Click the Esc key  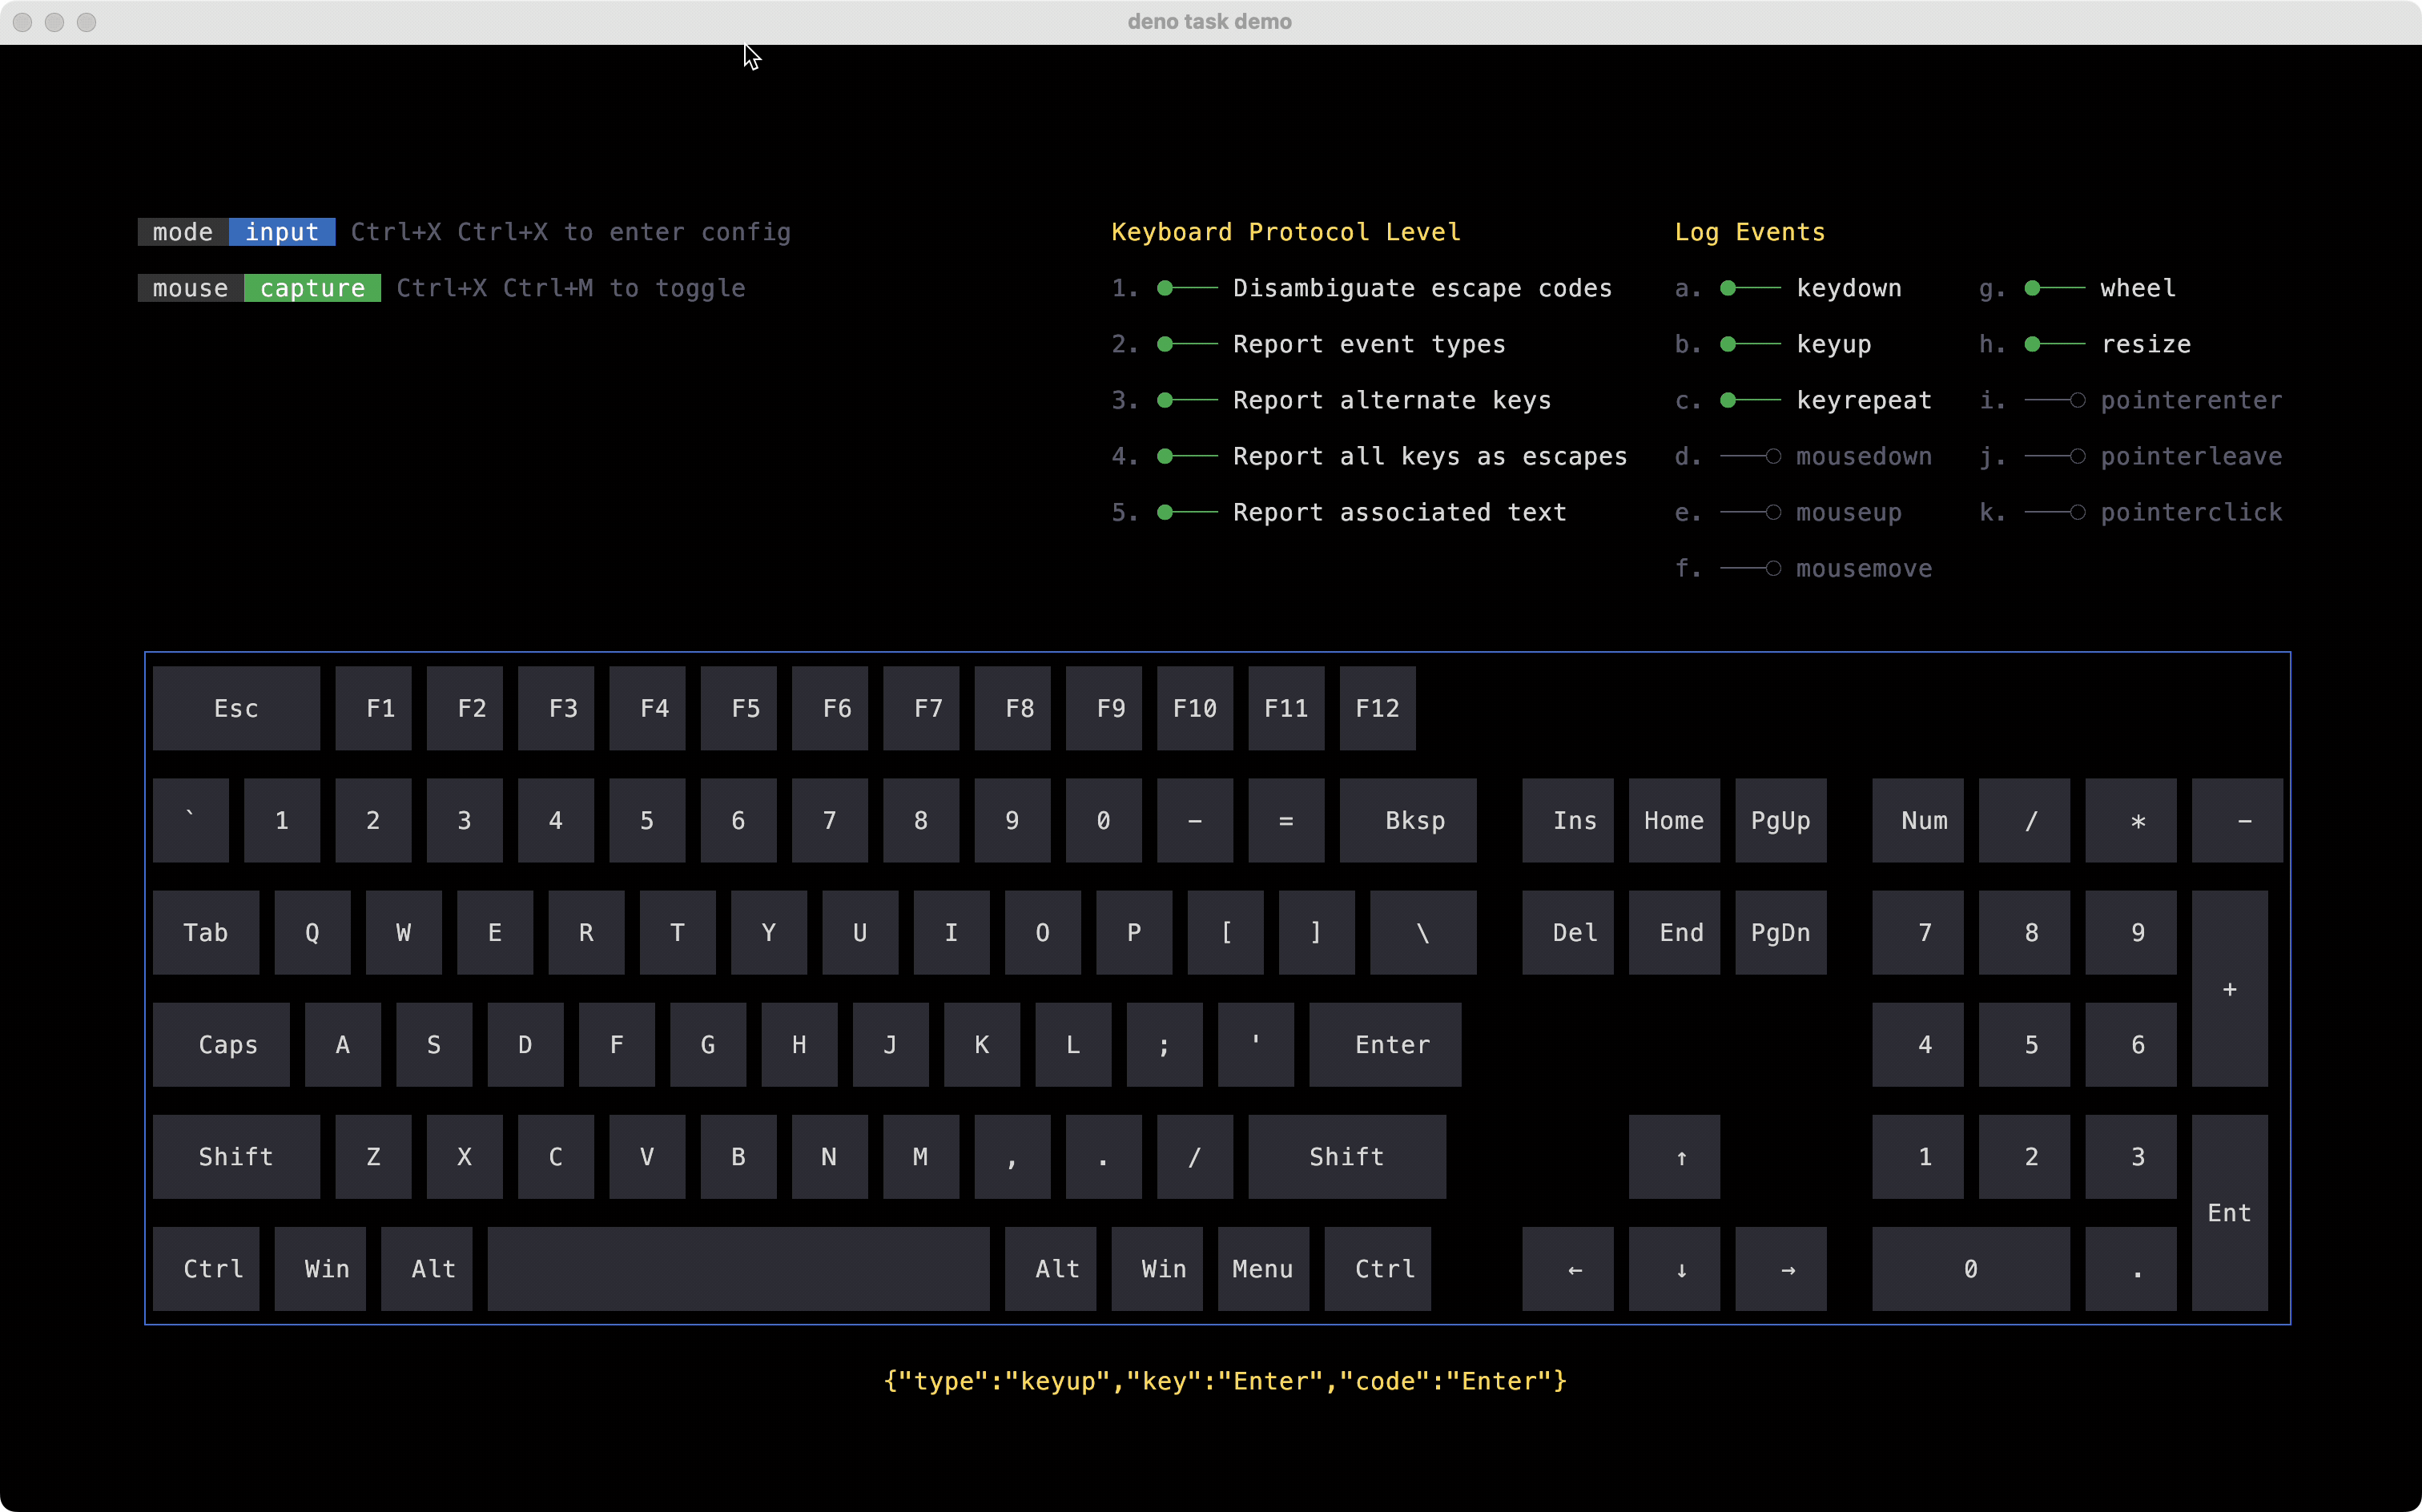point(236,708)
